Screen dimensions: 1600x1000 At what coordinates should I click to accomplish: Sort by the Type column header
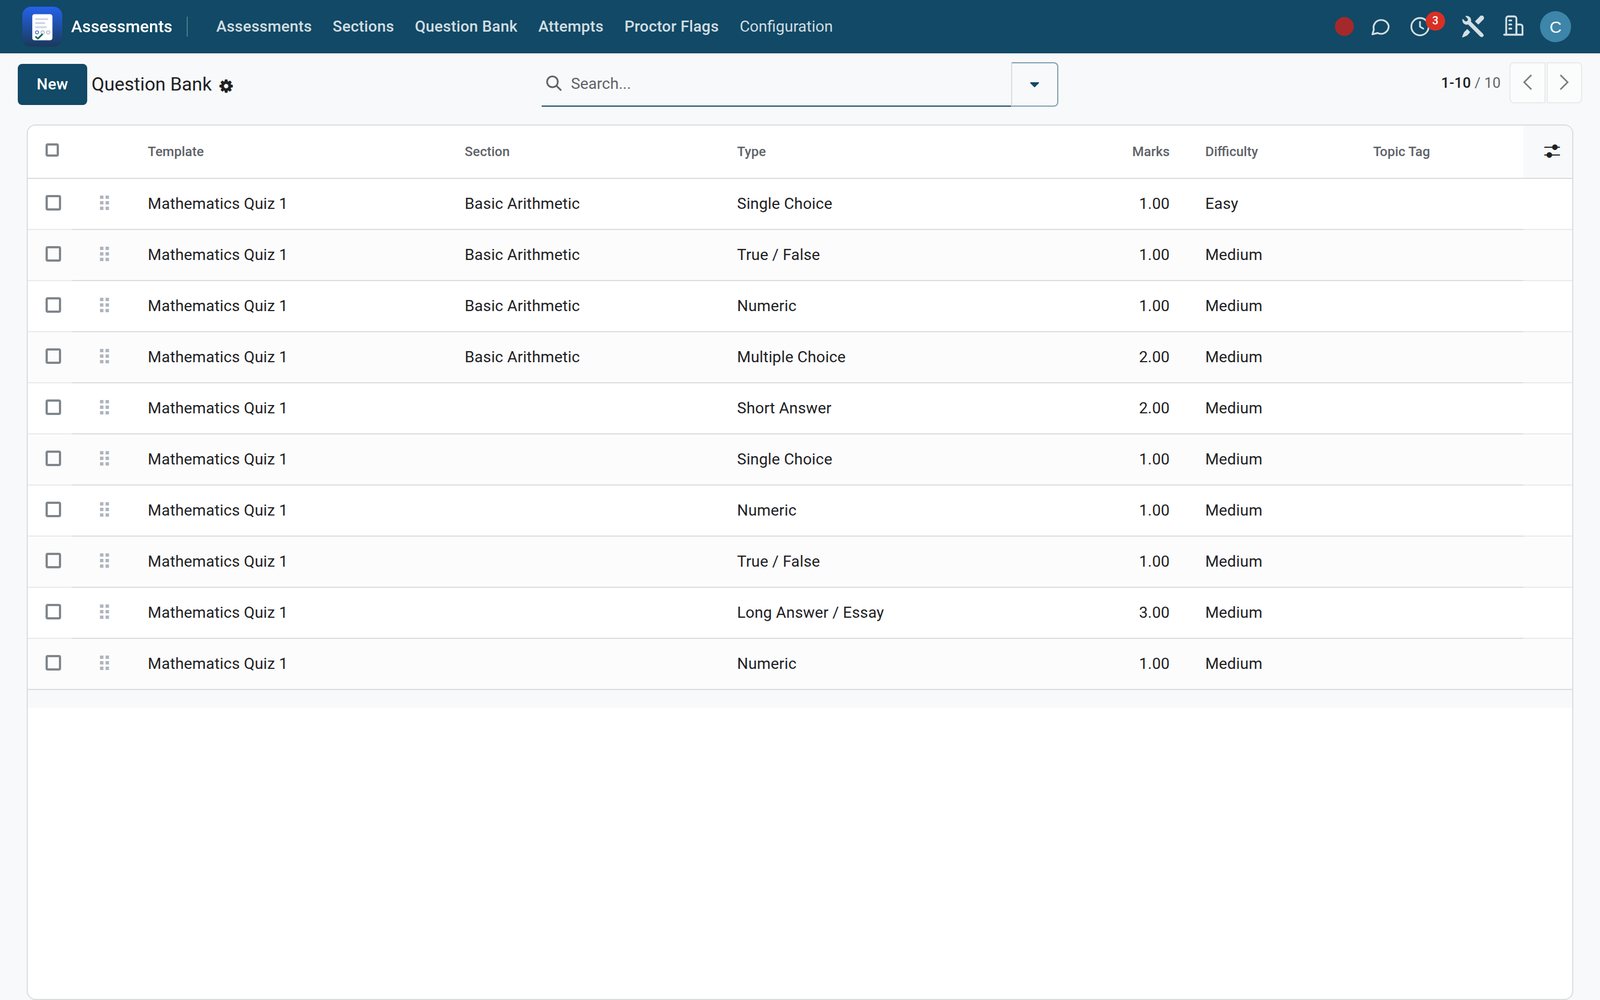point(751,152)
